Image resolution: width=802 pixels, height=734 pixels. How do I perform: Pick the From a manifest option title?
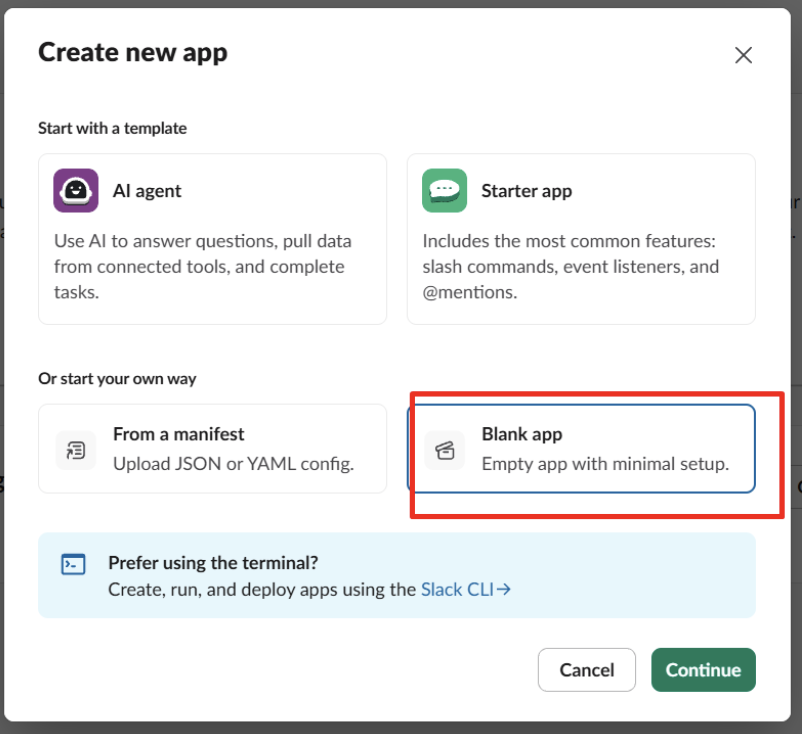click(179, 434)
